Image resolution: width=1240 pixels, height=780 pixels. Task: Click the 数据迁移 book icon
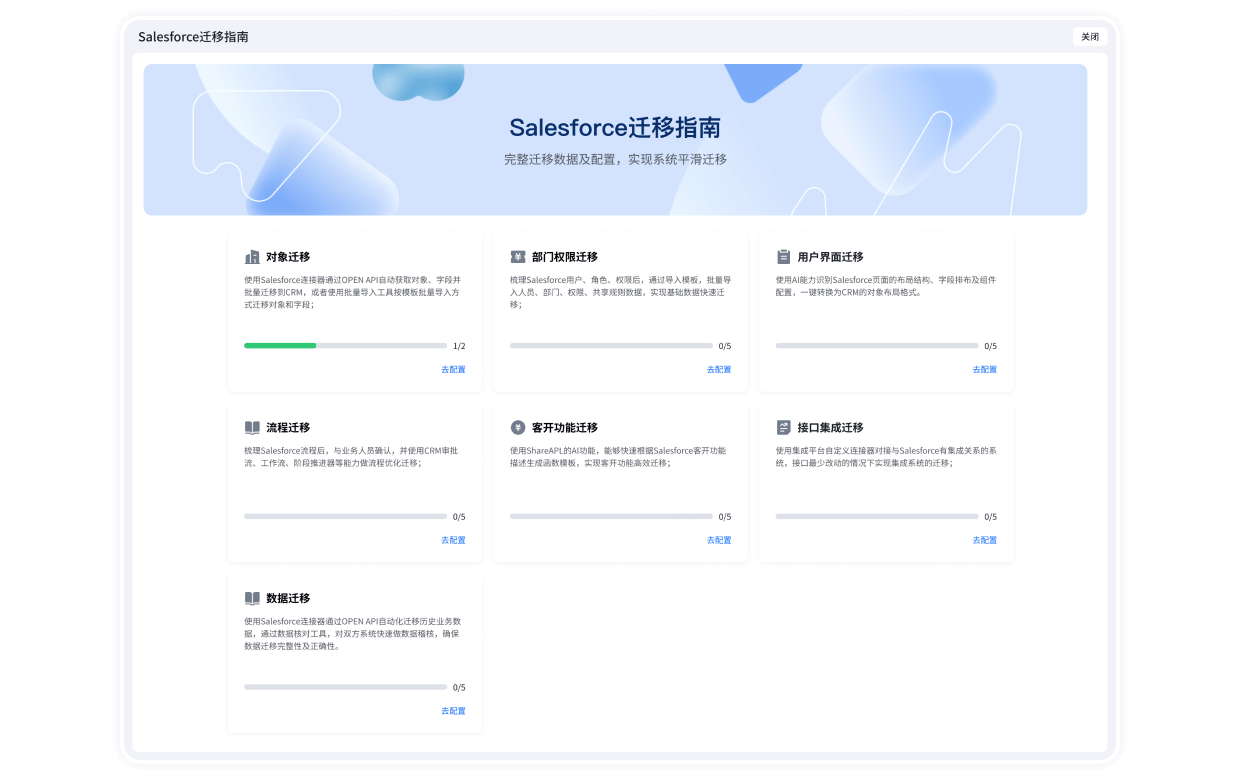point(250,597)
